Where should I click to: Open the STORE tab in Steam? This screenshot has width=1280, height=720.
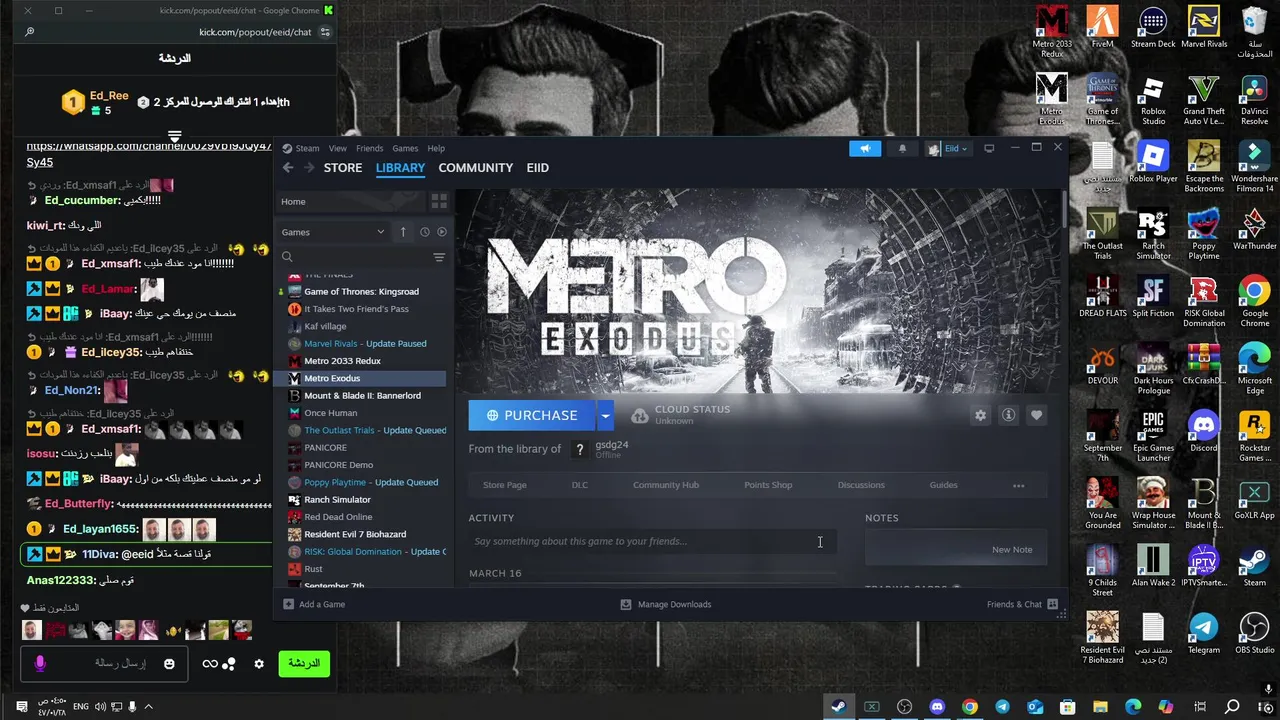tap(343, 168)
